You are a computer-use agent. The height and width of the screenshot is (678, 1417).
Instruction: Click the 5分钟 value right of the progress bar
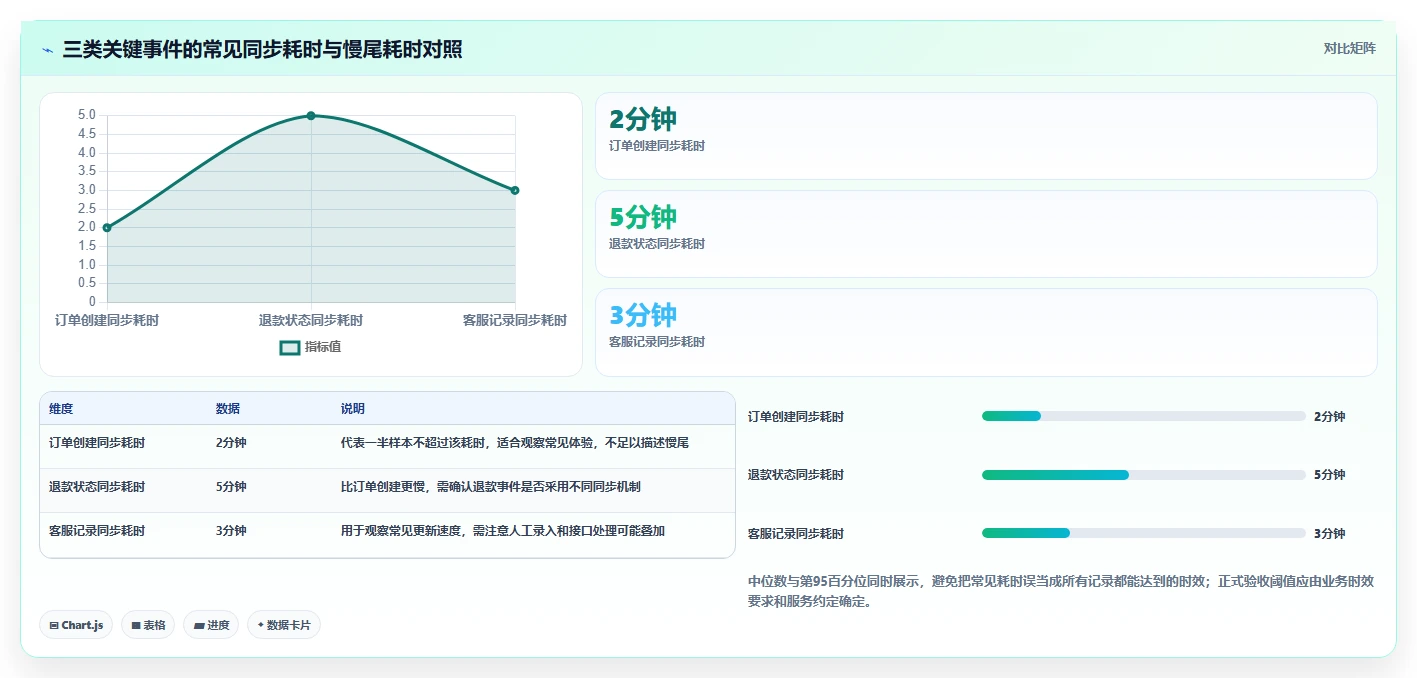[1329, 475]
